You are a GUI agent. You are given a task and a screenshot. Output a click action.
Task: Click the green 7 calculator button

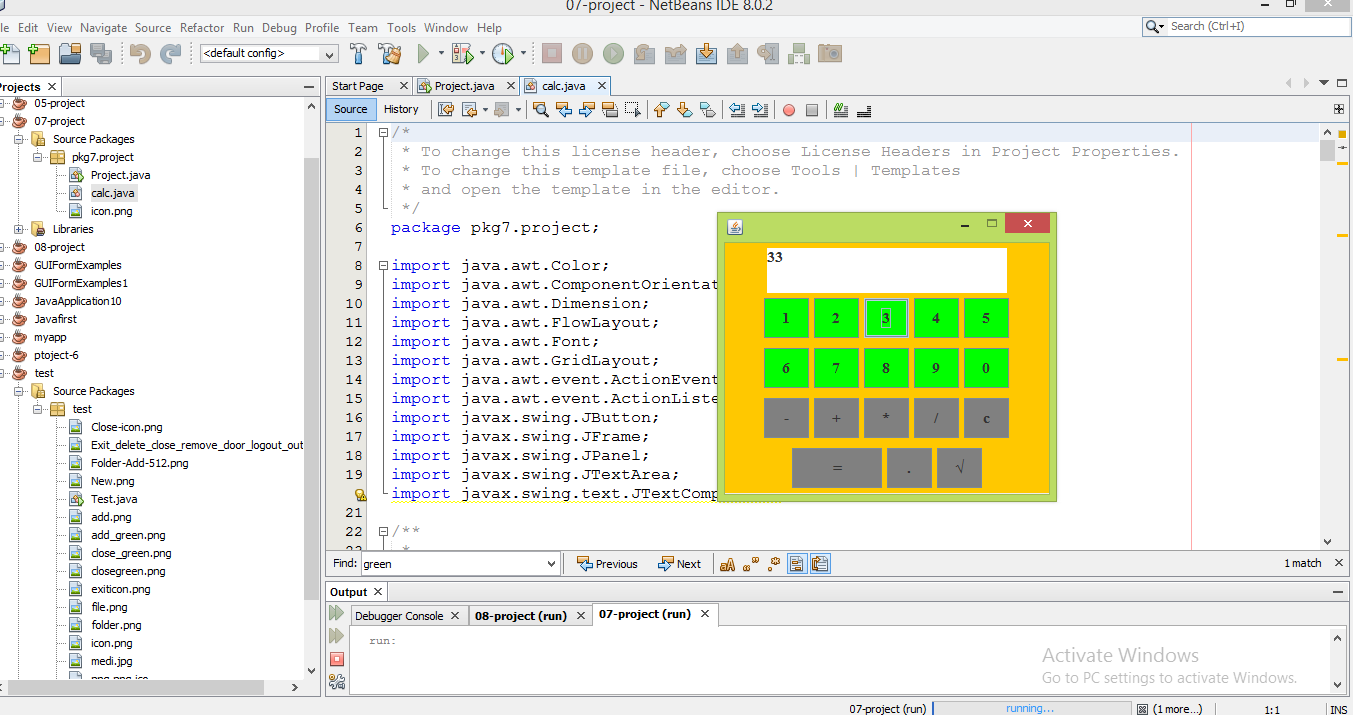(836, 368)
